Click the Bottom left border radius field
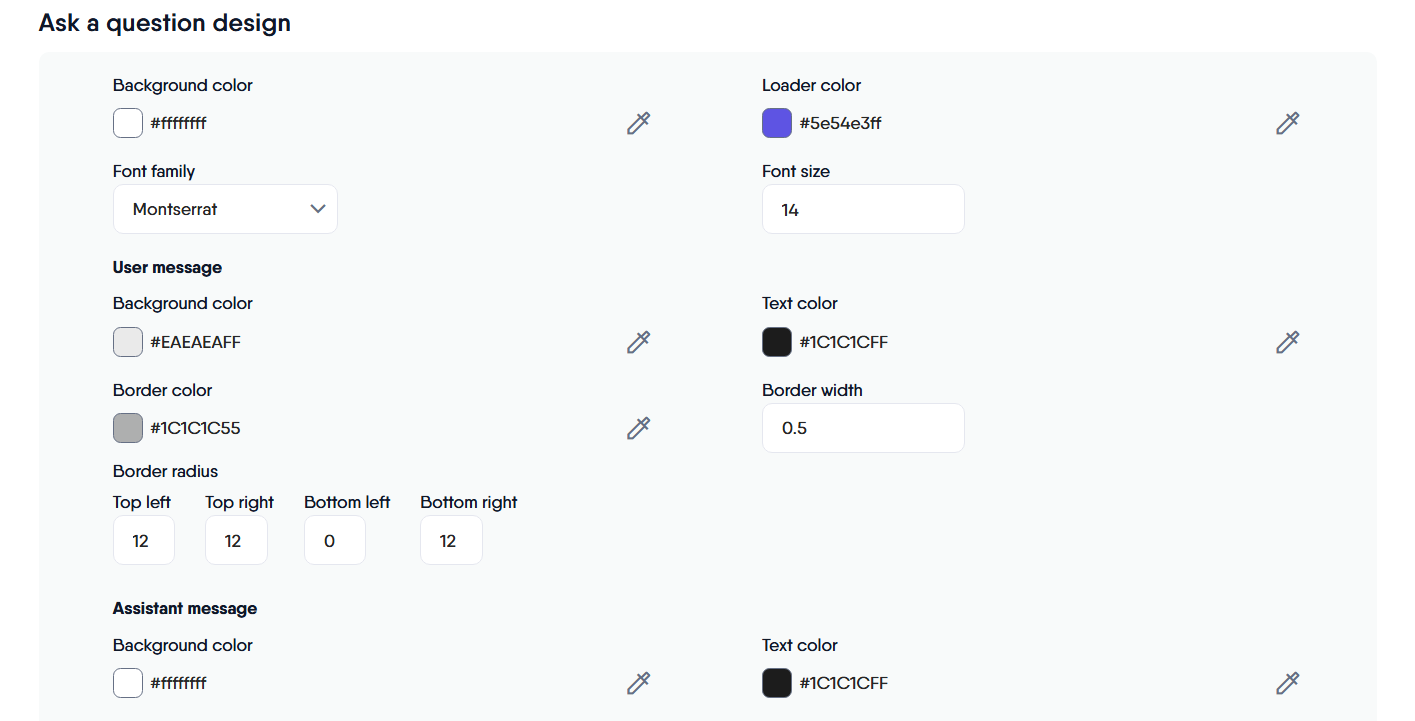The width and height of the screenshot is (1415, 721). click(334, 541)
